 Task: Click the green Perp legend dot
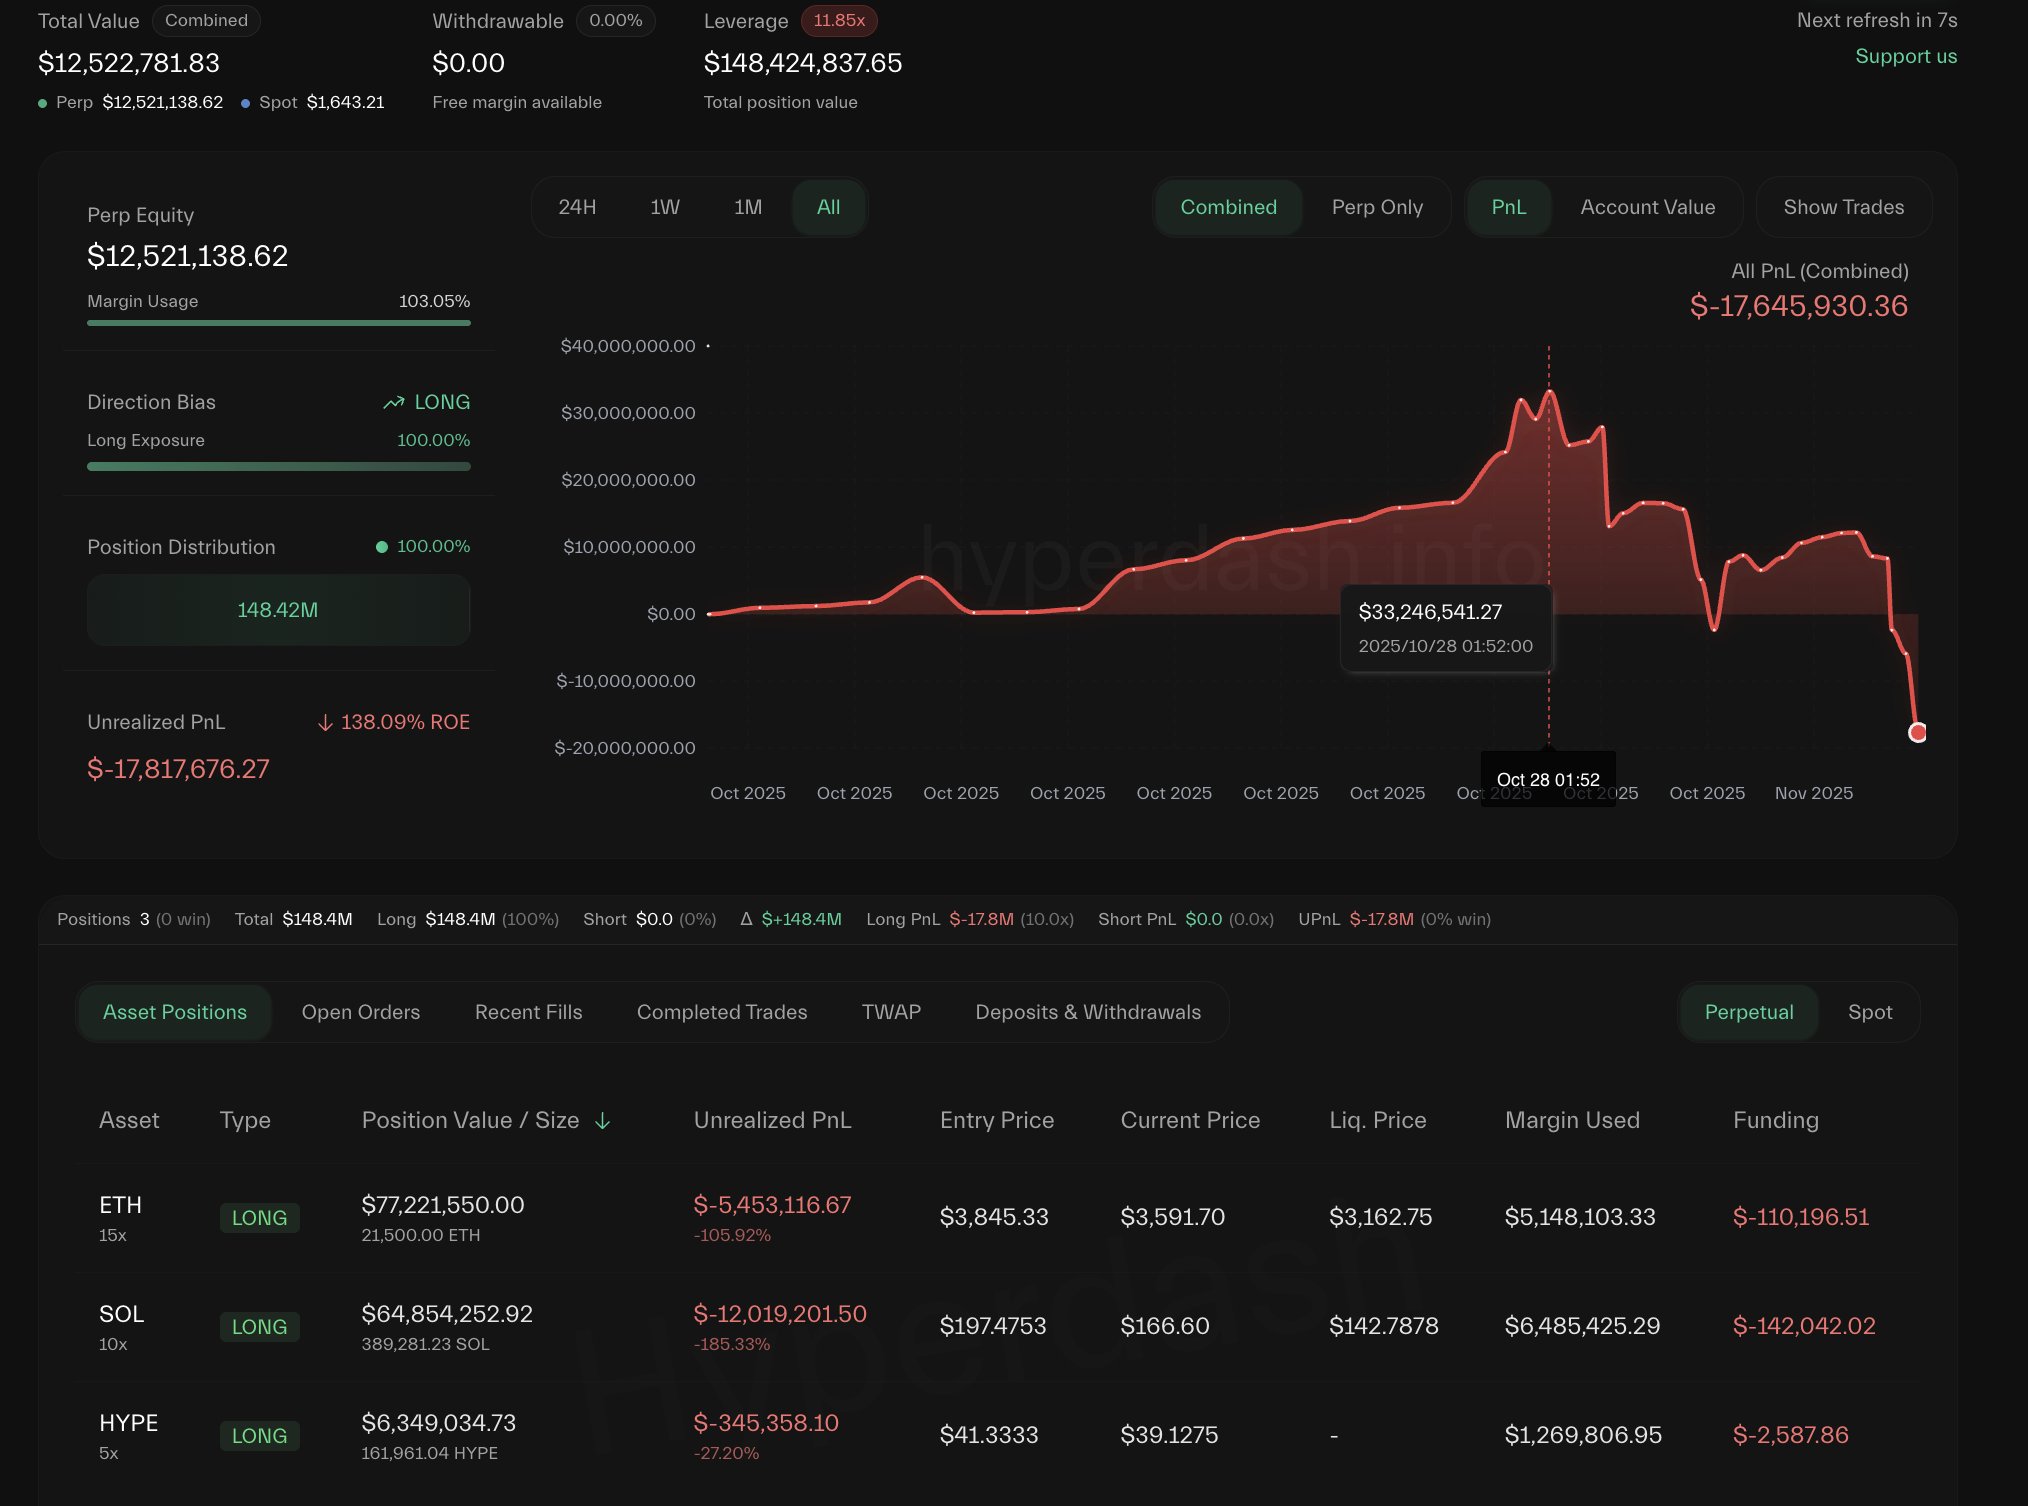point(43,103)
